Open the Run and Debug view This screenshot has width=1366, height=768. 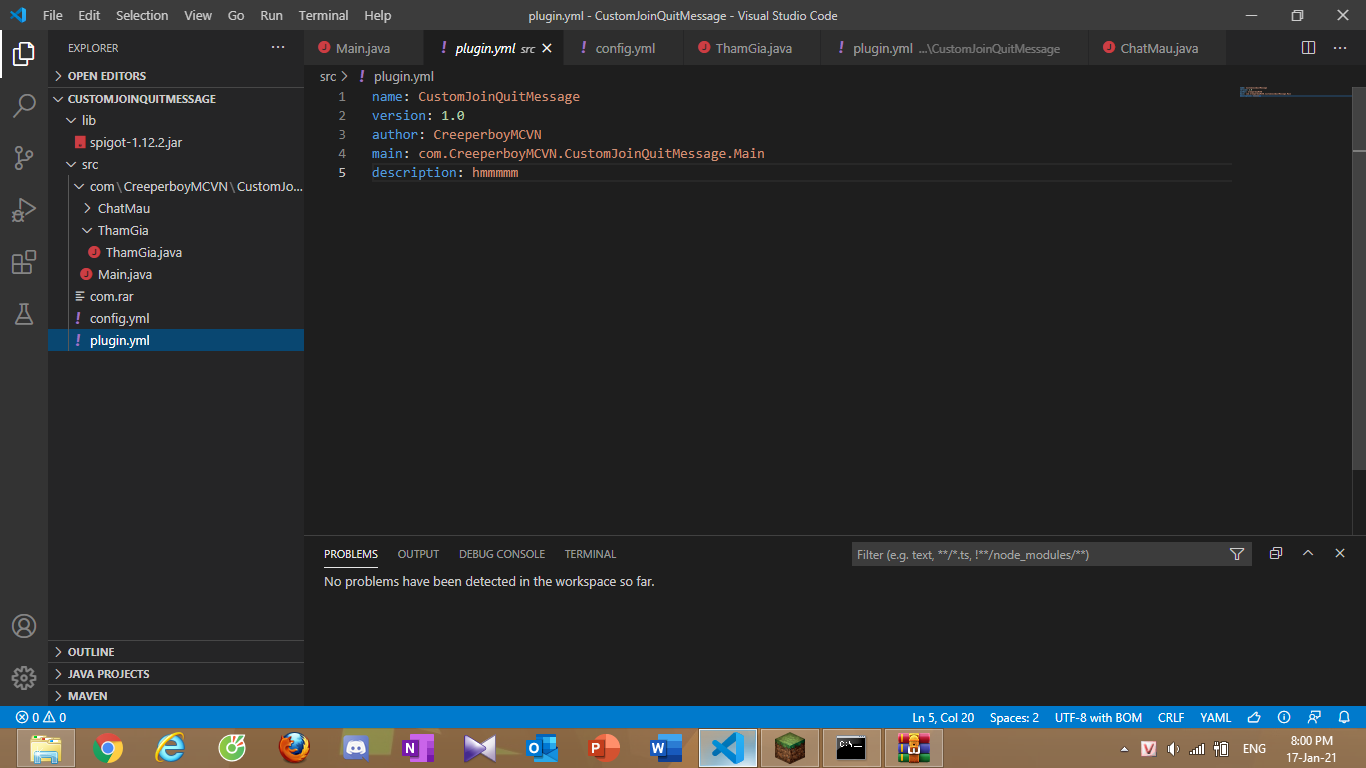point(24,210)
